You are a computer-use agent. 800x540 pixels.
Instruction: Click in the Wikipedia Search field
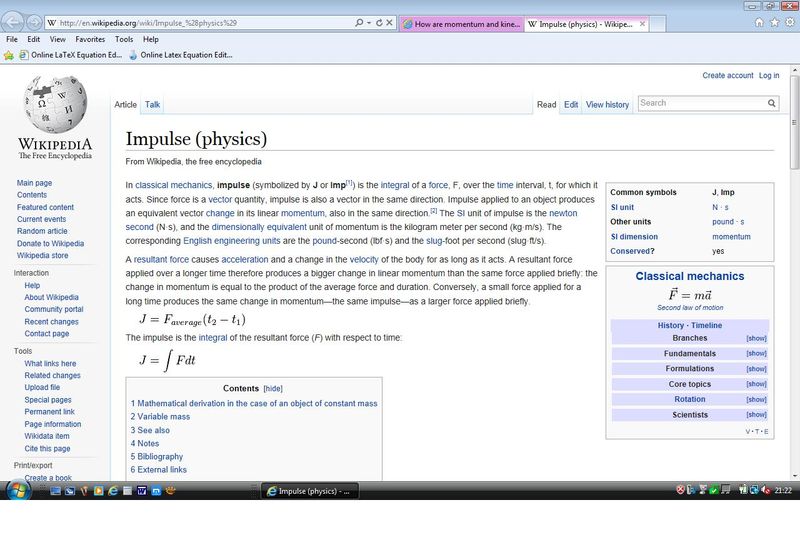700,103
